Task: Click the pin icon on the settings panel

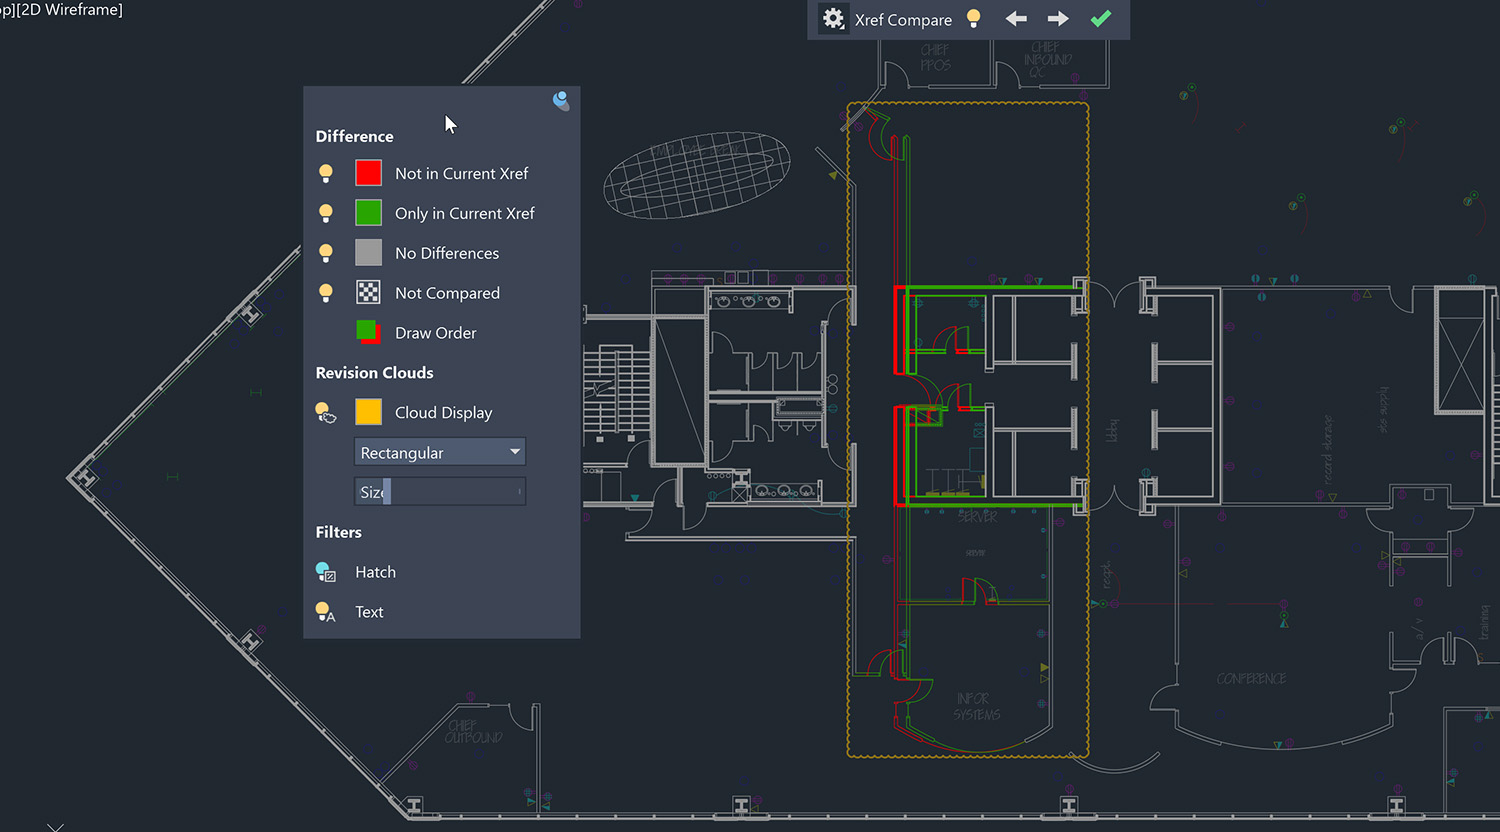Action: [561, 100]
